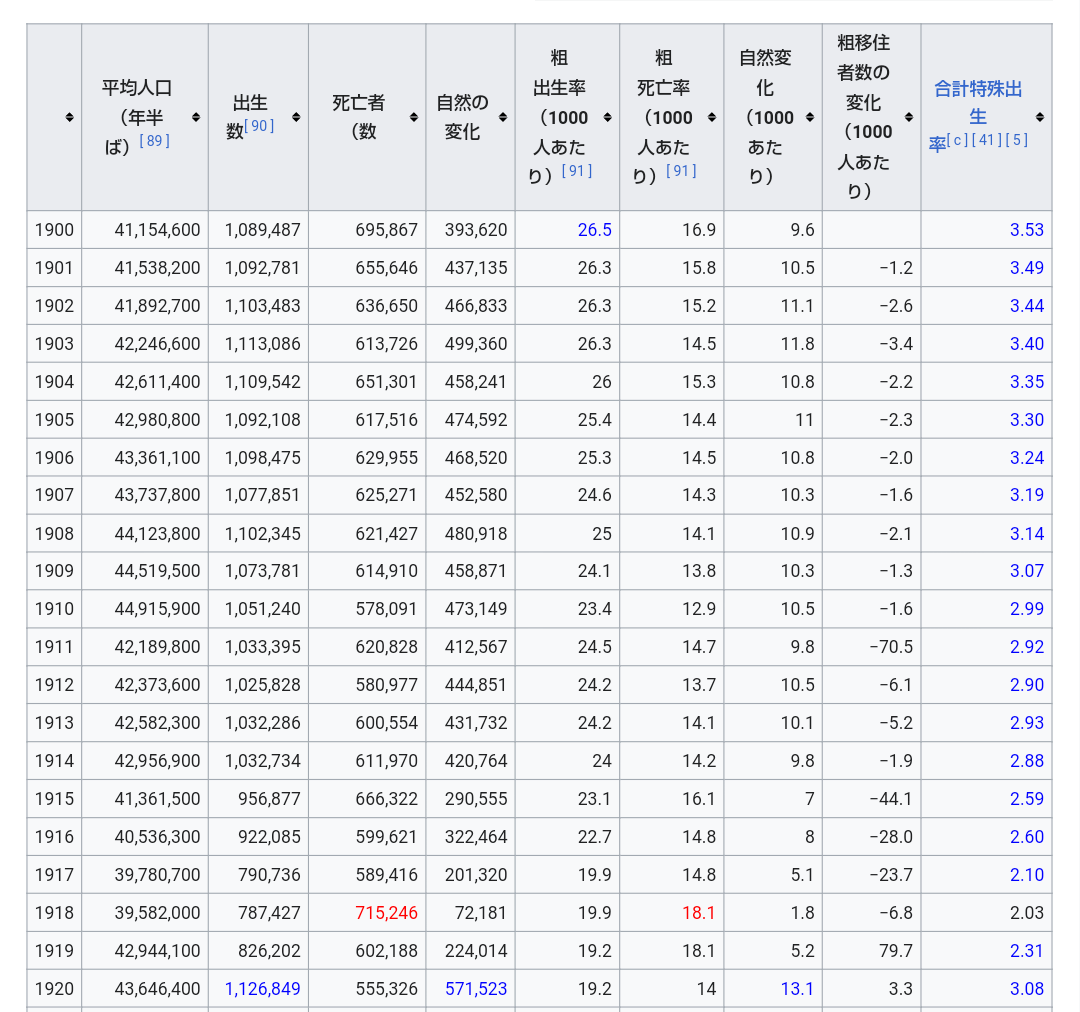Select births 956,877 for 1915
The width and height of the screenshot is (1080, 1012).
(258, 799)
